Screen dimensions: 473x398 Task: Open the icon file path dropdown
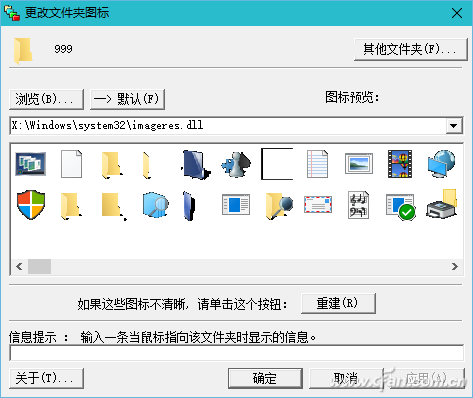pos(454,126)
